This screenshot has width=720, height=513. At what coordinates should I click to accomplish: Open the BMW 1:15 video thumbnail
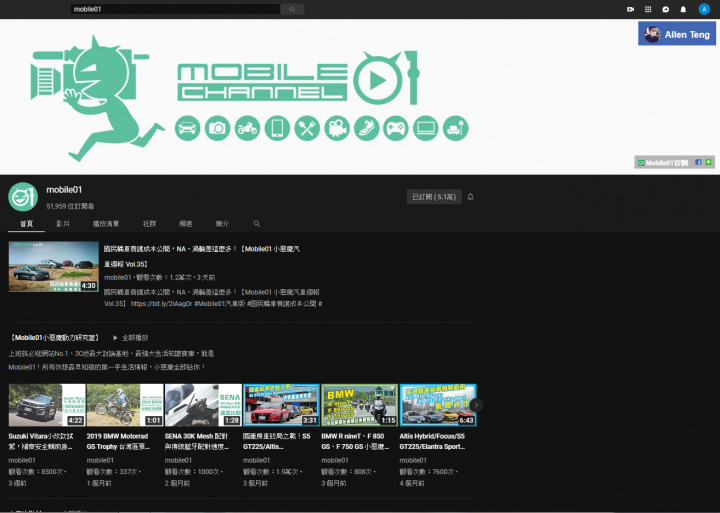pos(360,405)
